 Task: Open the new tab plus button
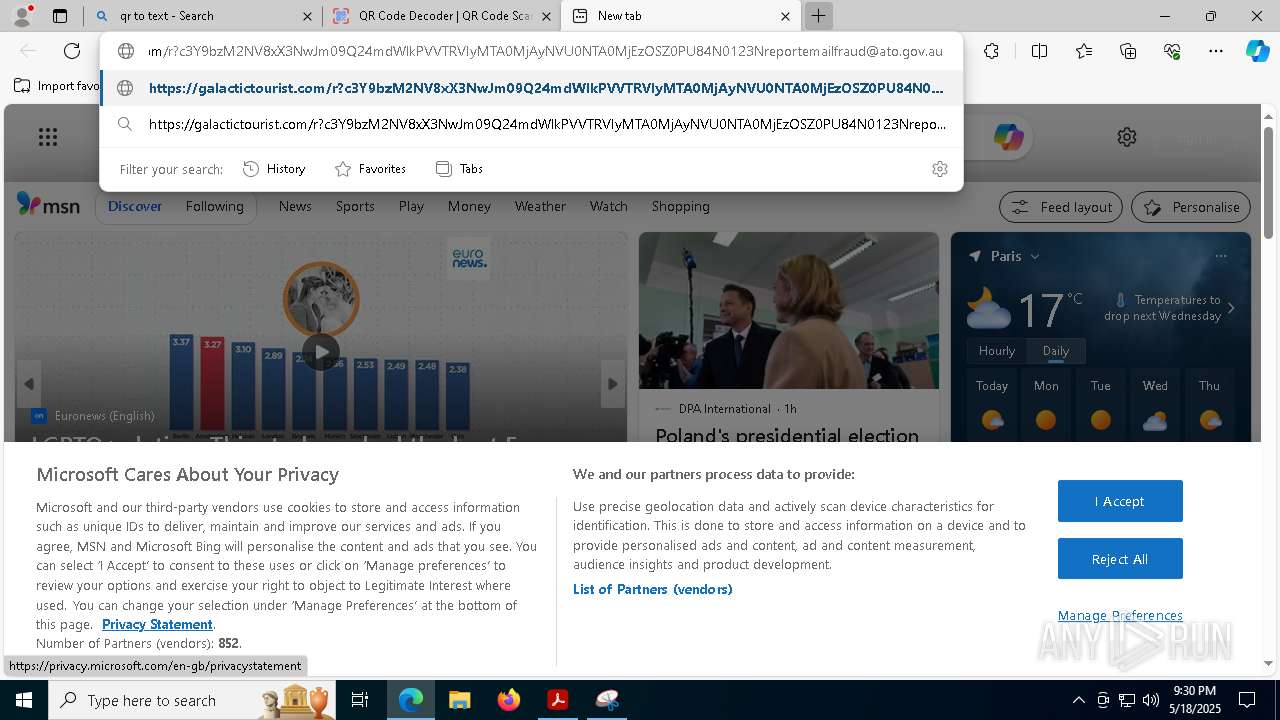(818, 16)
